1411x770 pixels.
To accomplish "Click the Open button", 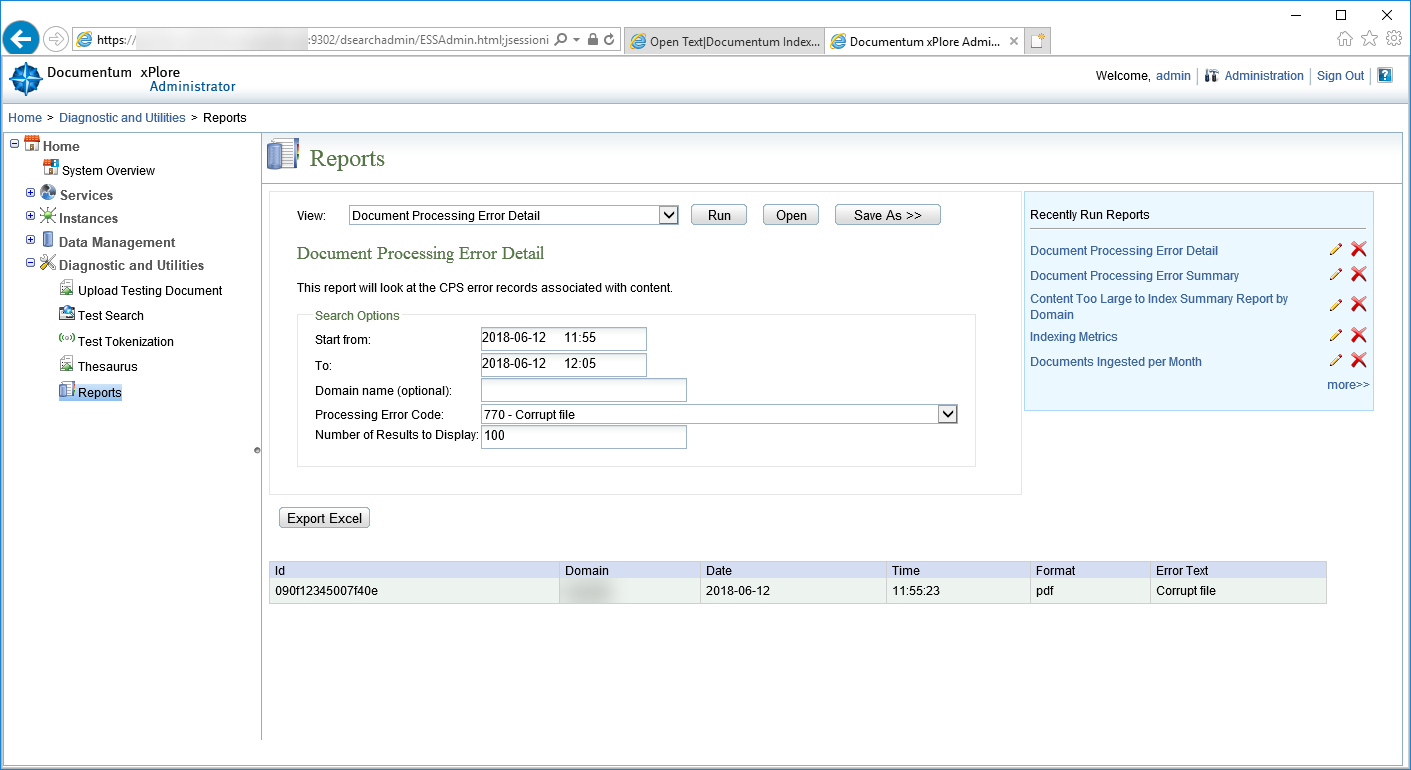I will click(791, 215).
